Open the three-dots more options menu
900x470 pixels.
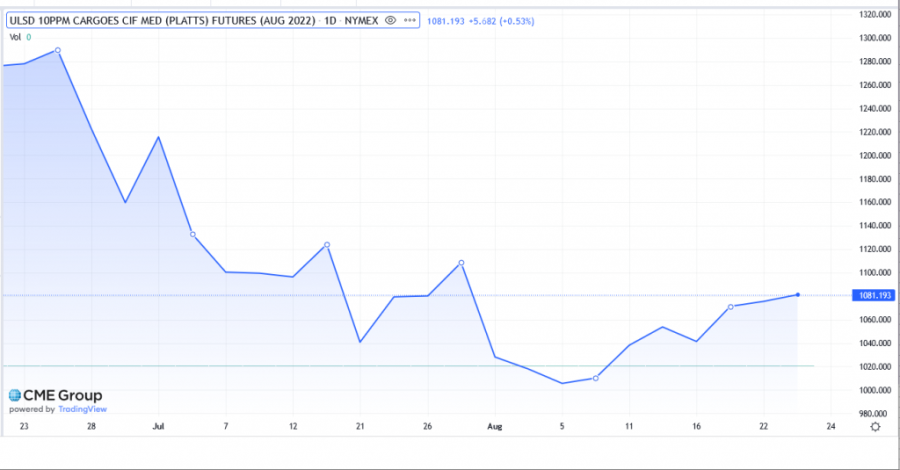(409, 19)
